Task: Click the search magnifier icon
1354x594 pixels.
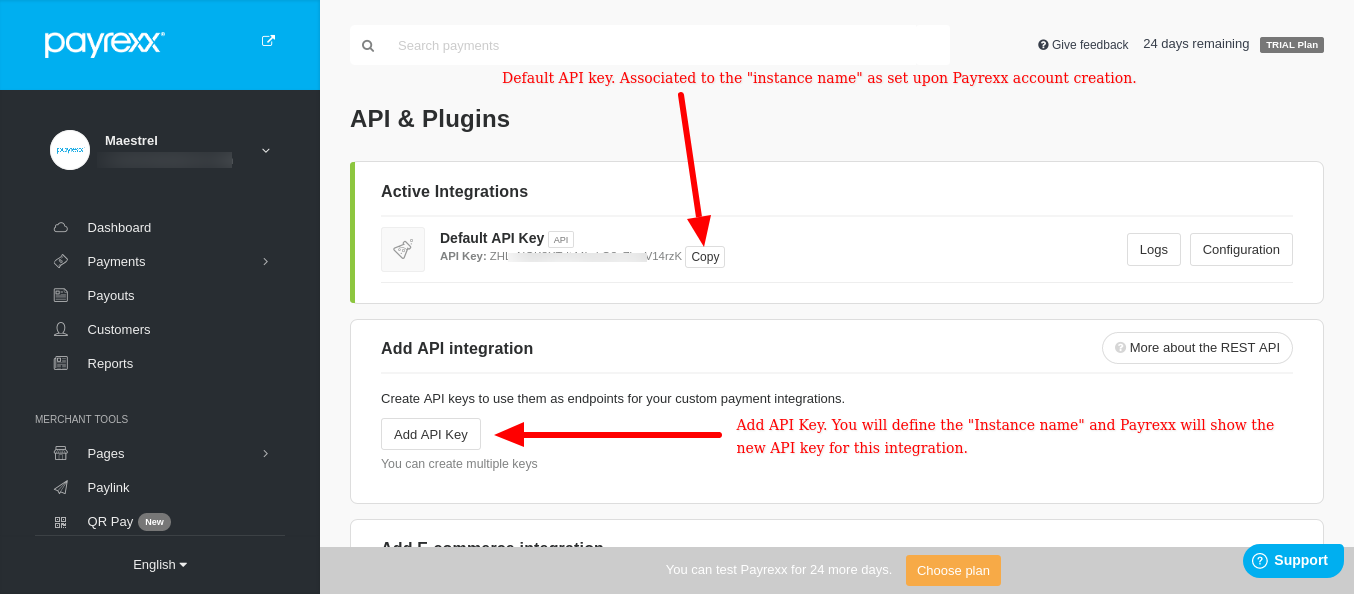Action: pyautogui.click(x=368, y=46)
